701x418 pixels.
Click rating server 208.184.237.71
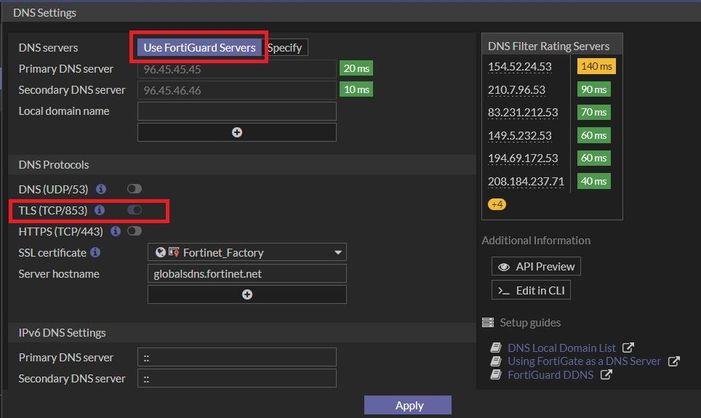point(526,182)
